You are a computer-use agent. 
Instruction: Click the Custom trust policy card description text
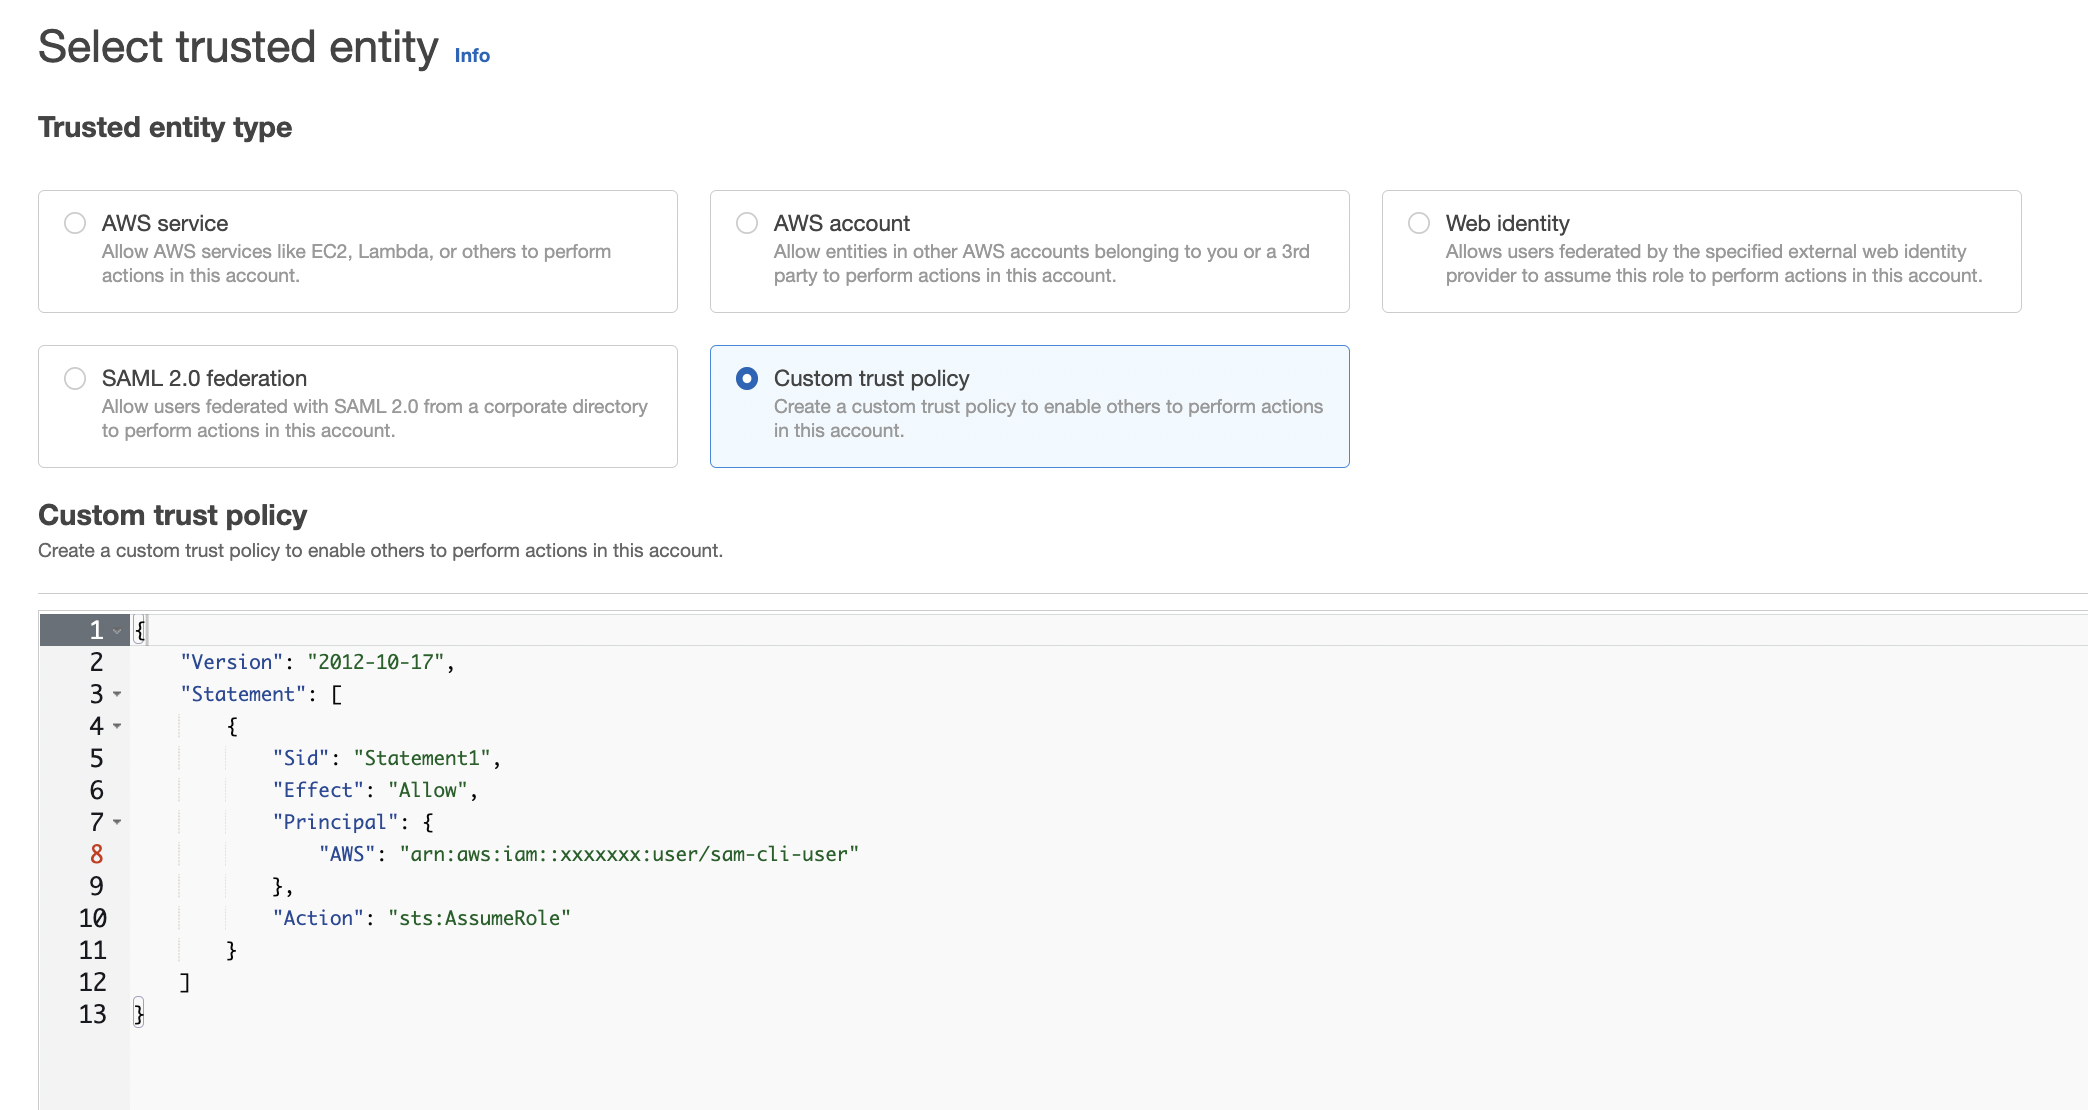coord(1048,419)
